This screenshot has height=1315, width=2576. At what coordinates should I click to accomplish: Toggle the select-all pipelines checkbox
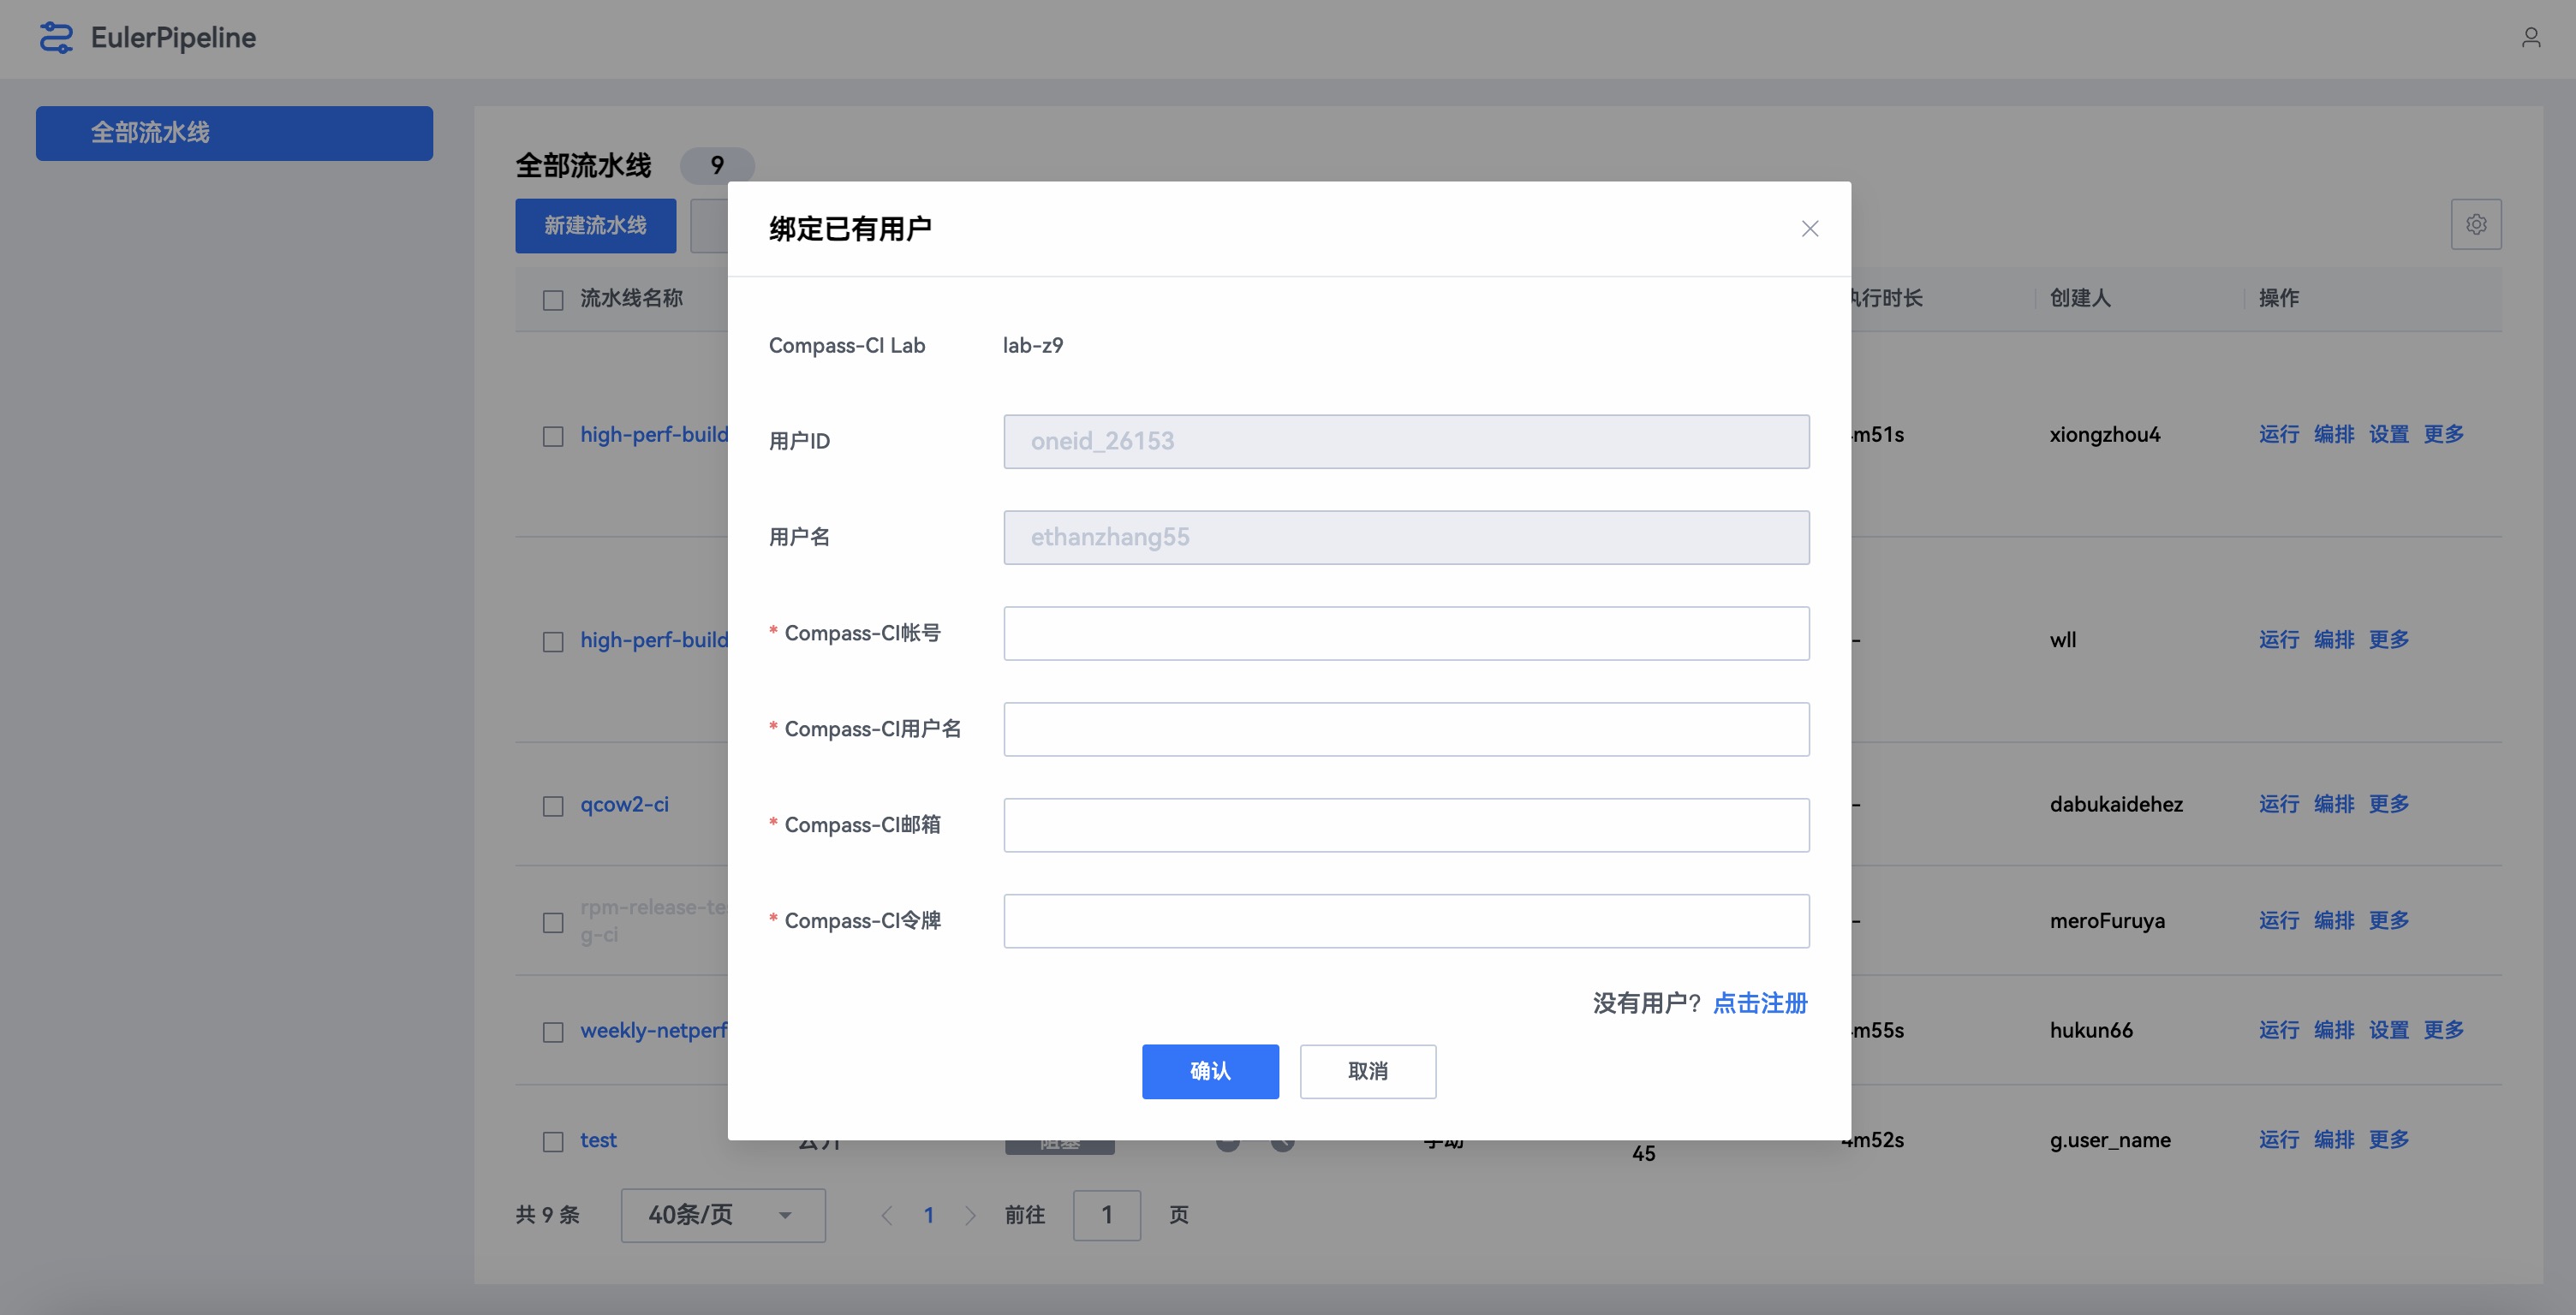[553, 300]
